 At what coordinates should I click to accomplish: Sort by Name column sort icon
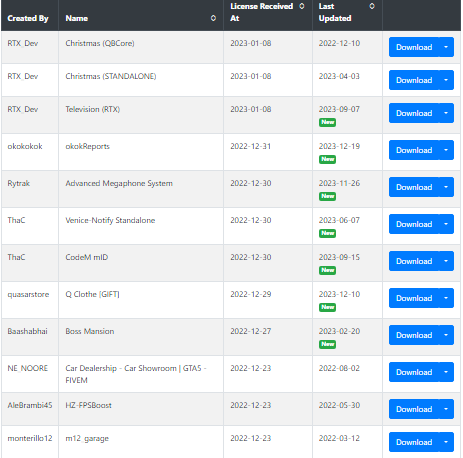[x=213, y=18]
